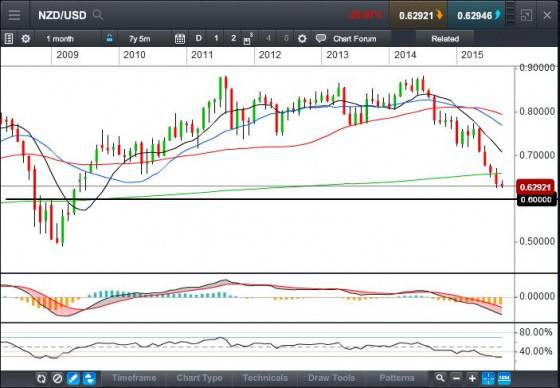This screenshot has height=388, width=560.
Task: Open the Draw Tools menu
Action: click(x=331, y=378)
